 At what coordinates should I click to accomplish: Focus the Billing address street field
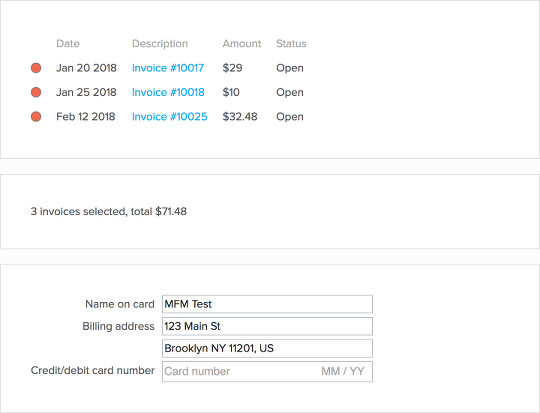[267, 326]
